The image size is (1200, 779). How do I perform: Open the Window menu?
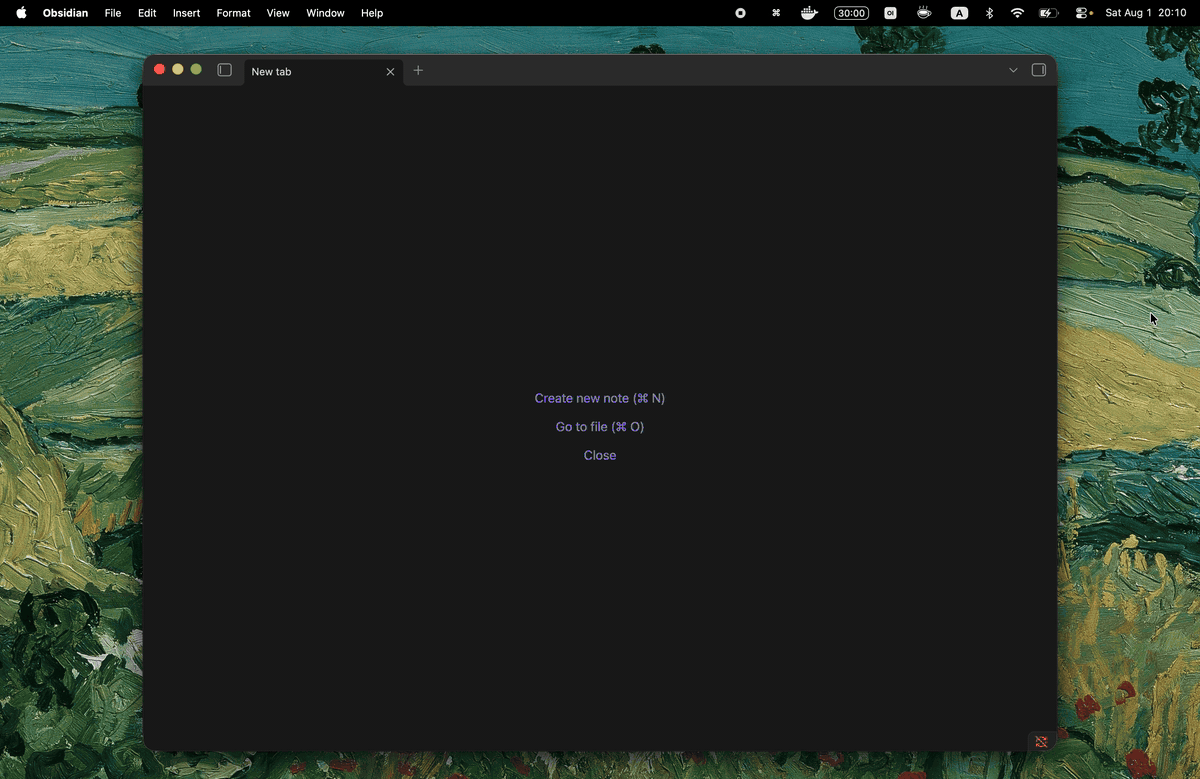[x=325, y=13]
